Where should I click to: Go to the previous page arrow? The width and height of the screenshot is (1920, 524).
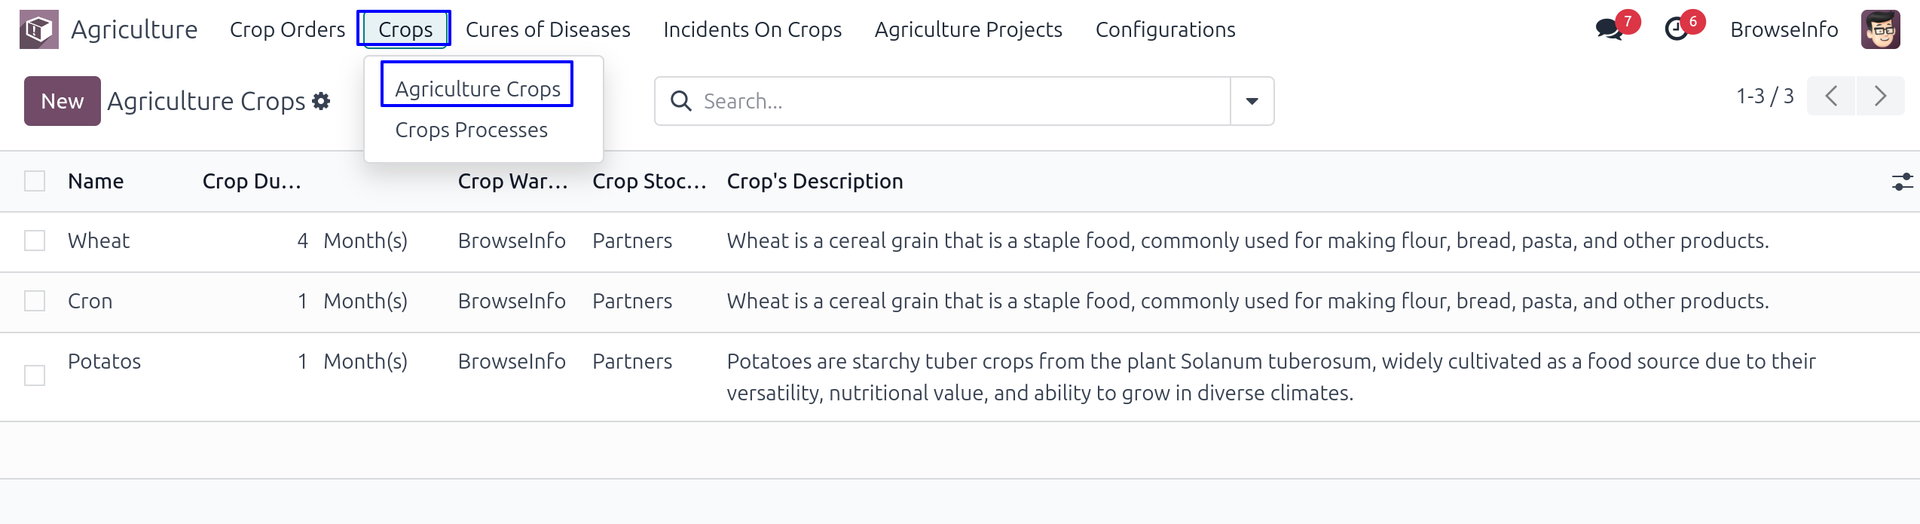point(1831,96)
